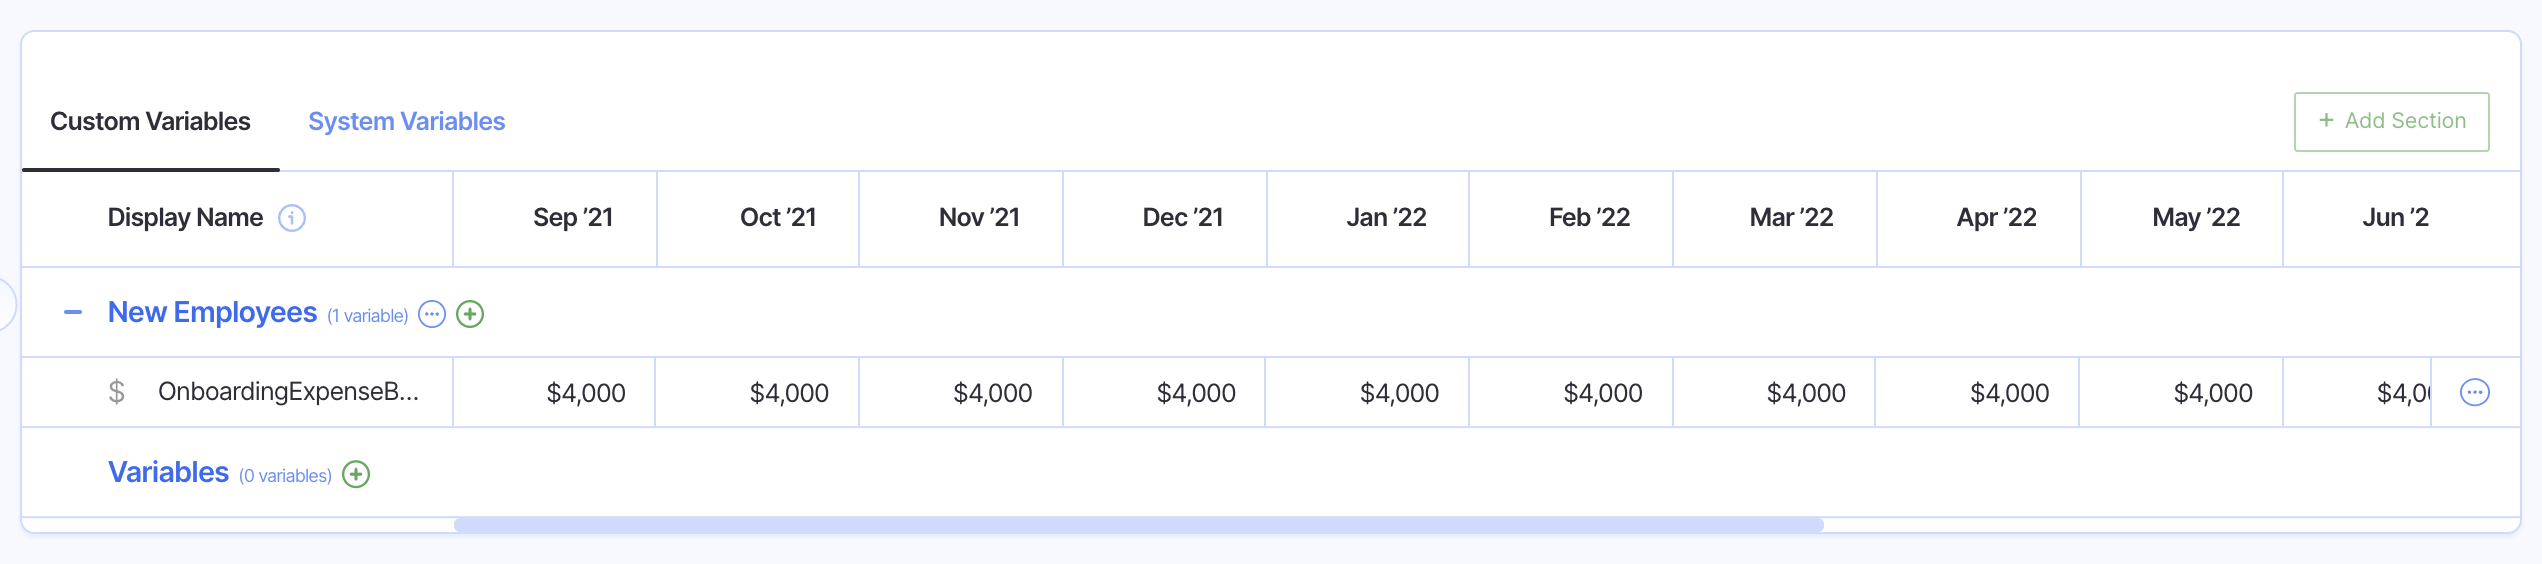Open the New Employees section title
The height and width of the screenshot is (564, 2542).
(x=212, y=313)
